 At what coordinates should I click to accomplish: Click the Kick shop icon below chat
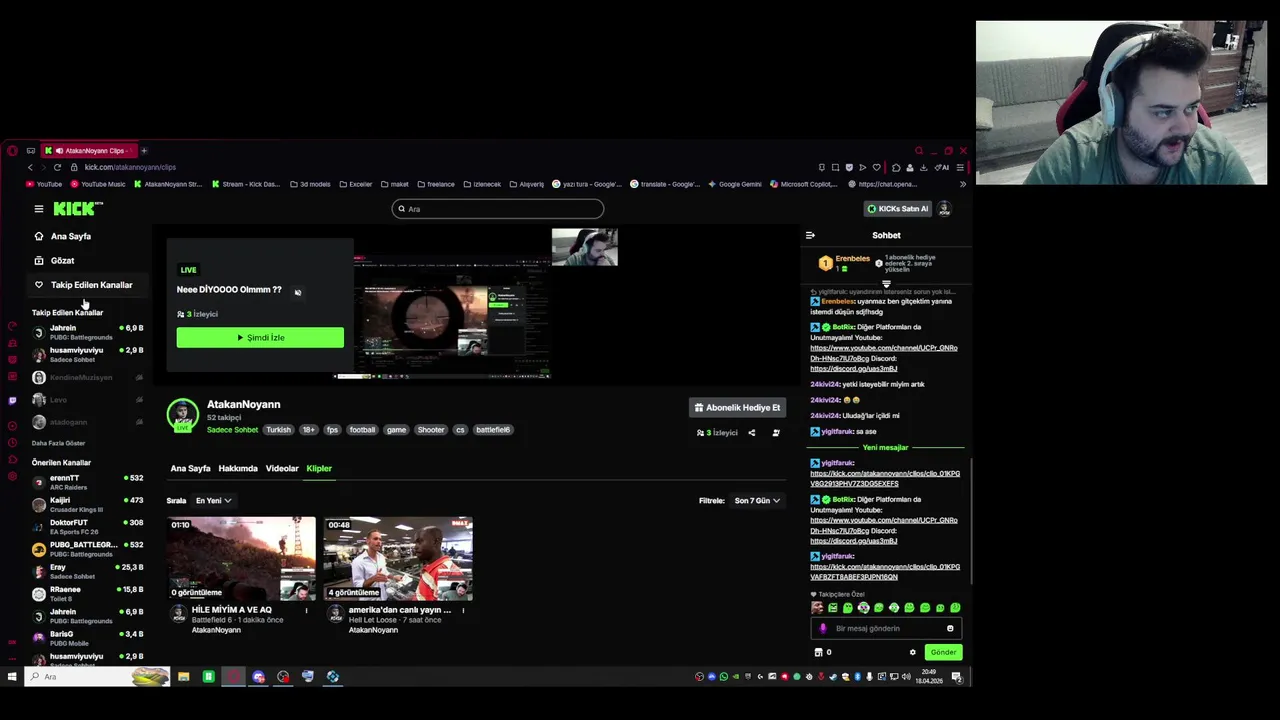(x=819, y=652)
